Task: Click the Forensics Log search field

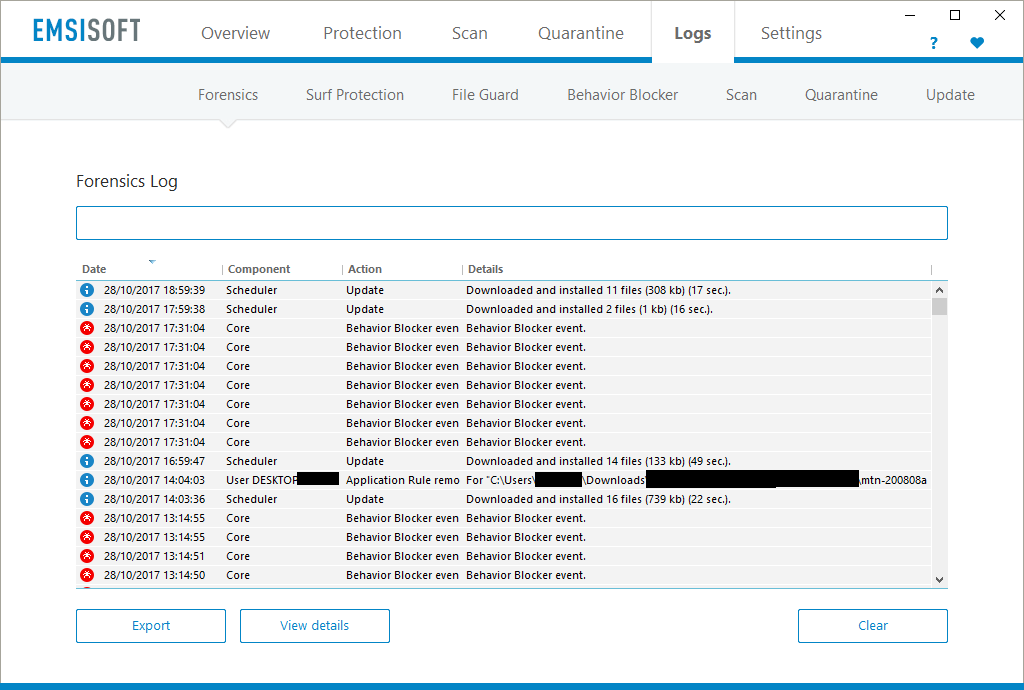Action: 511,223
